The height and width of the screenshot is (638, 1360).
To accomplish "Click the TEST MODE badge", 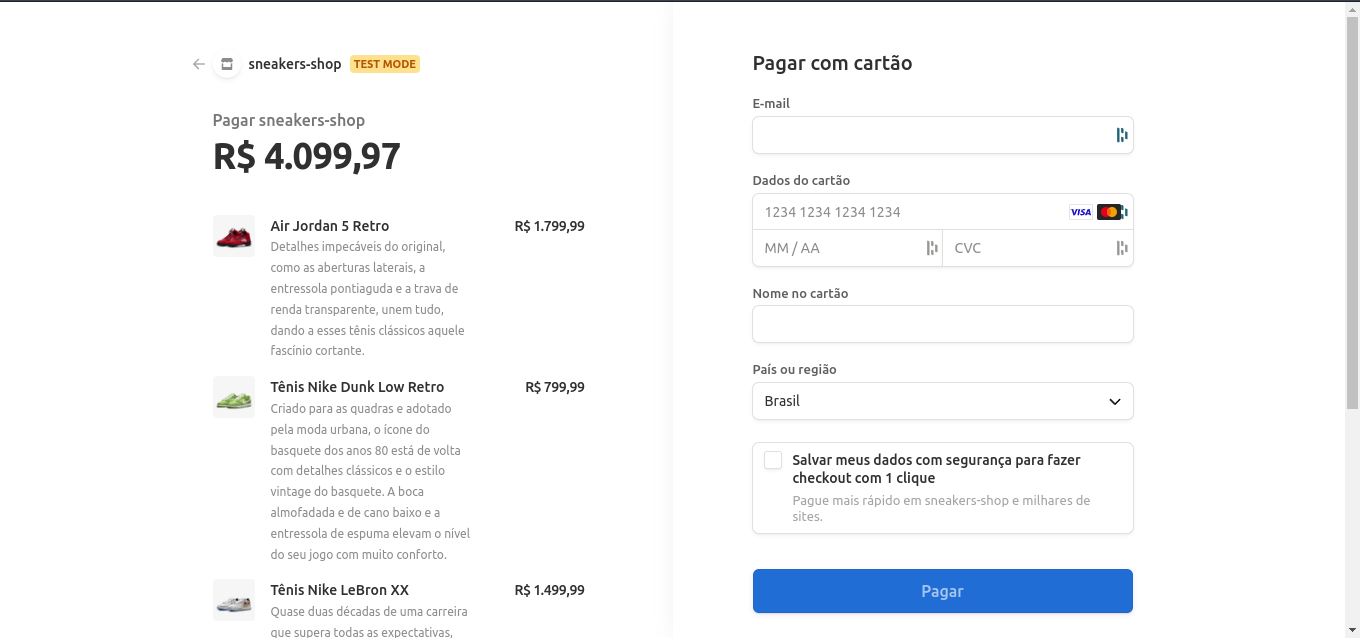I will (x=384, y=63).
